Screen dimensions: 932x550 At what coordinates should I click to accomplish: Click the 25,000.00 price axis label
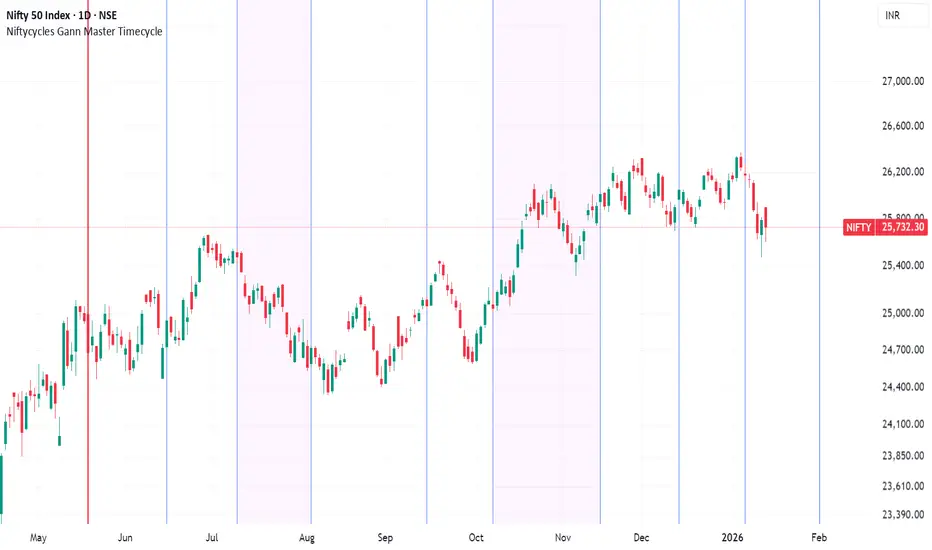point(903,313)
